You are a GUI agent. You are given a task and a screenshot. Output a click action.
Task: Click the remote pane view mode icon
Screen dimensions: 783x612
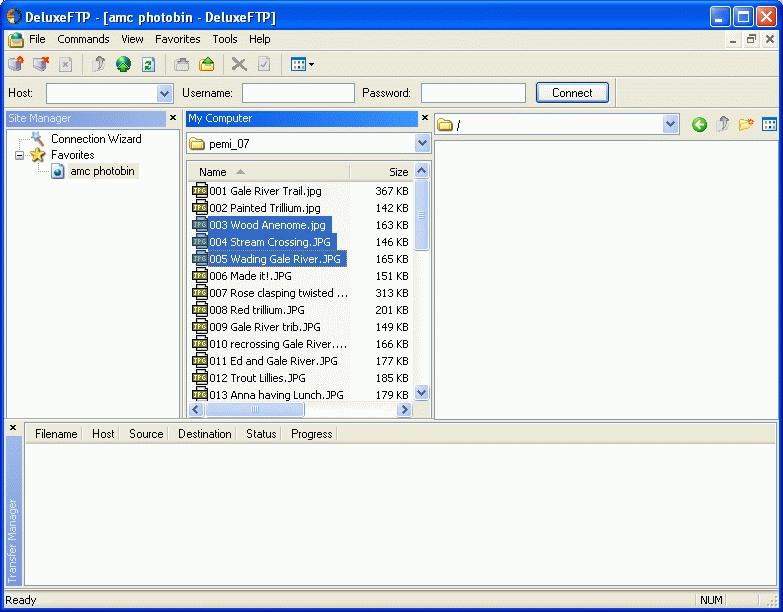[x=769, y=125]
